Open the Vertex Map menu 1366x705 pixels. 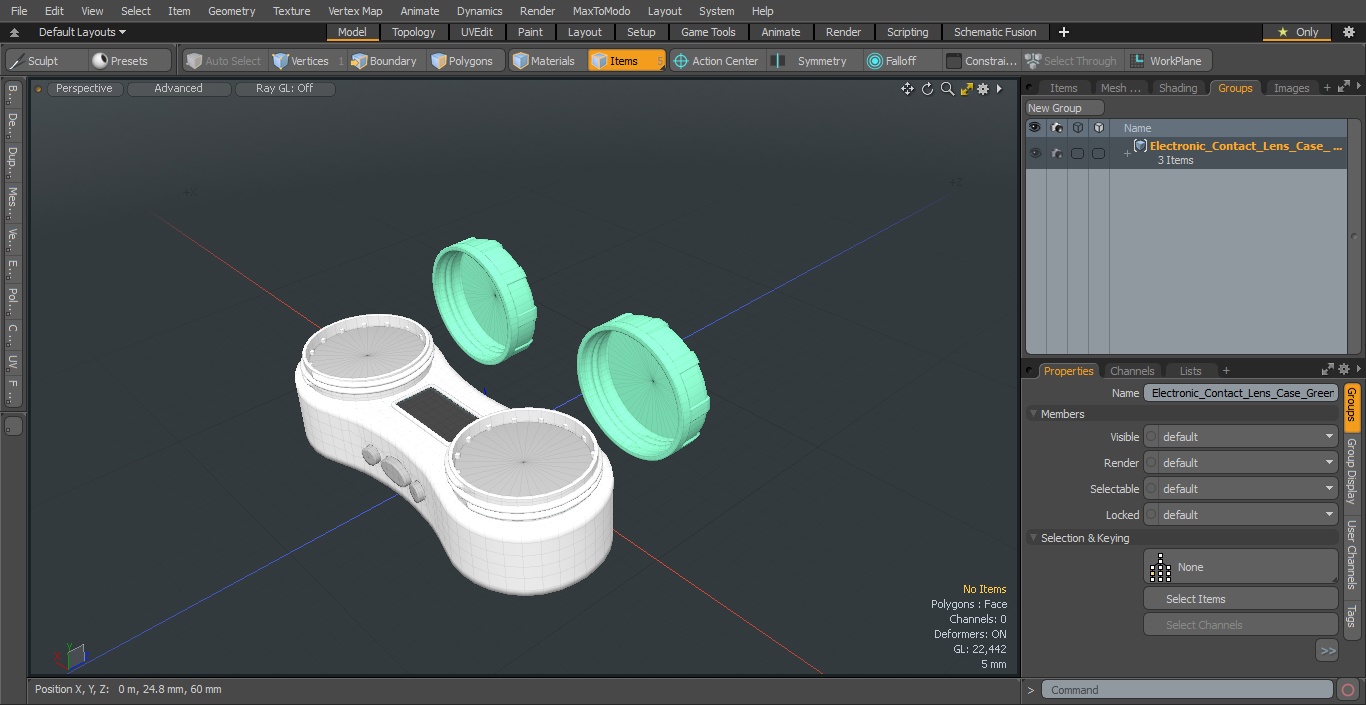tap(355, 11)
